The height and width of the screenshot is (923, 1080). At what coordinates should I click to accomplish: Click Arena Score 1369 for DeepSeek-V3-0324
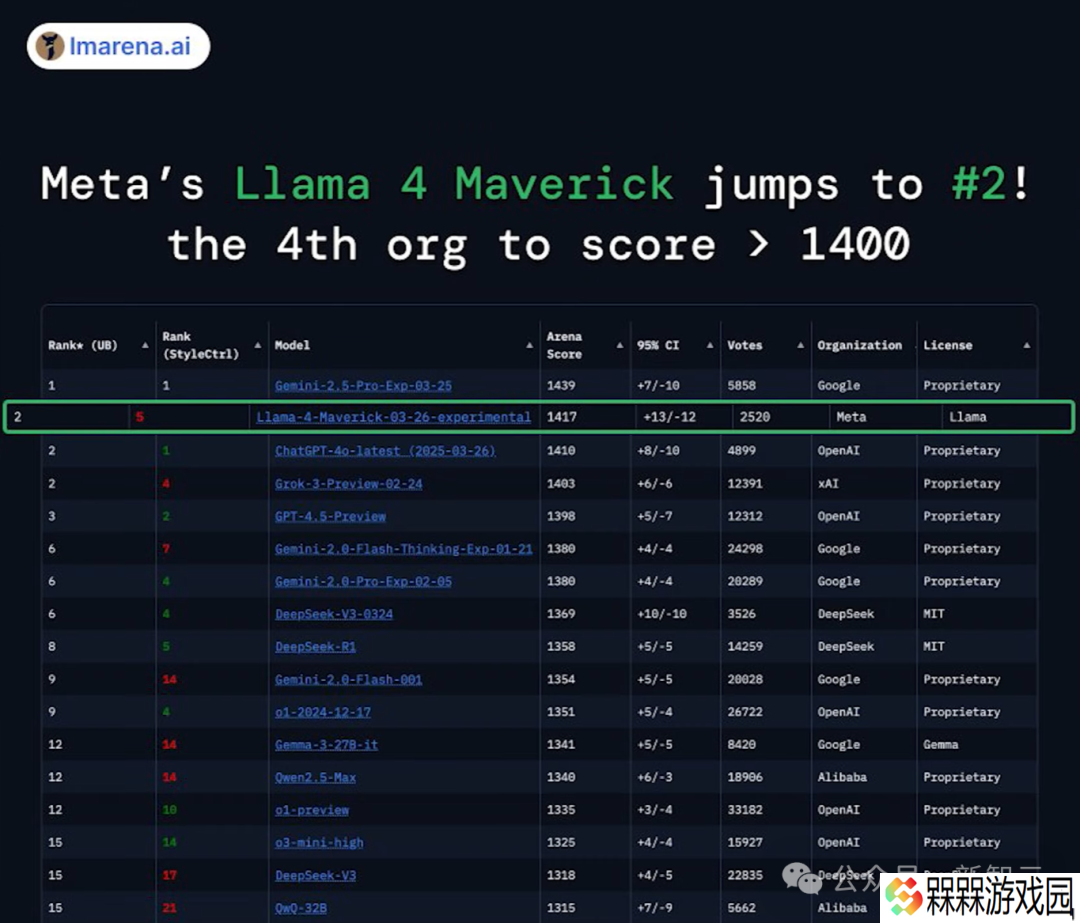(561, 614)
